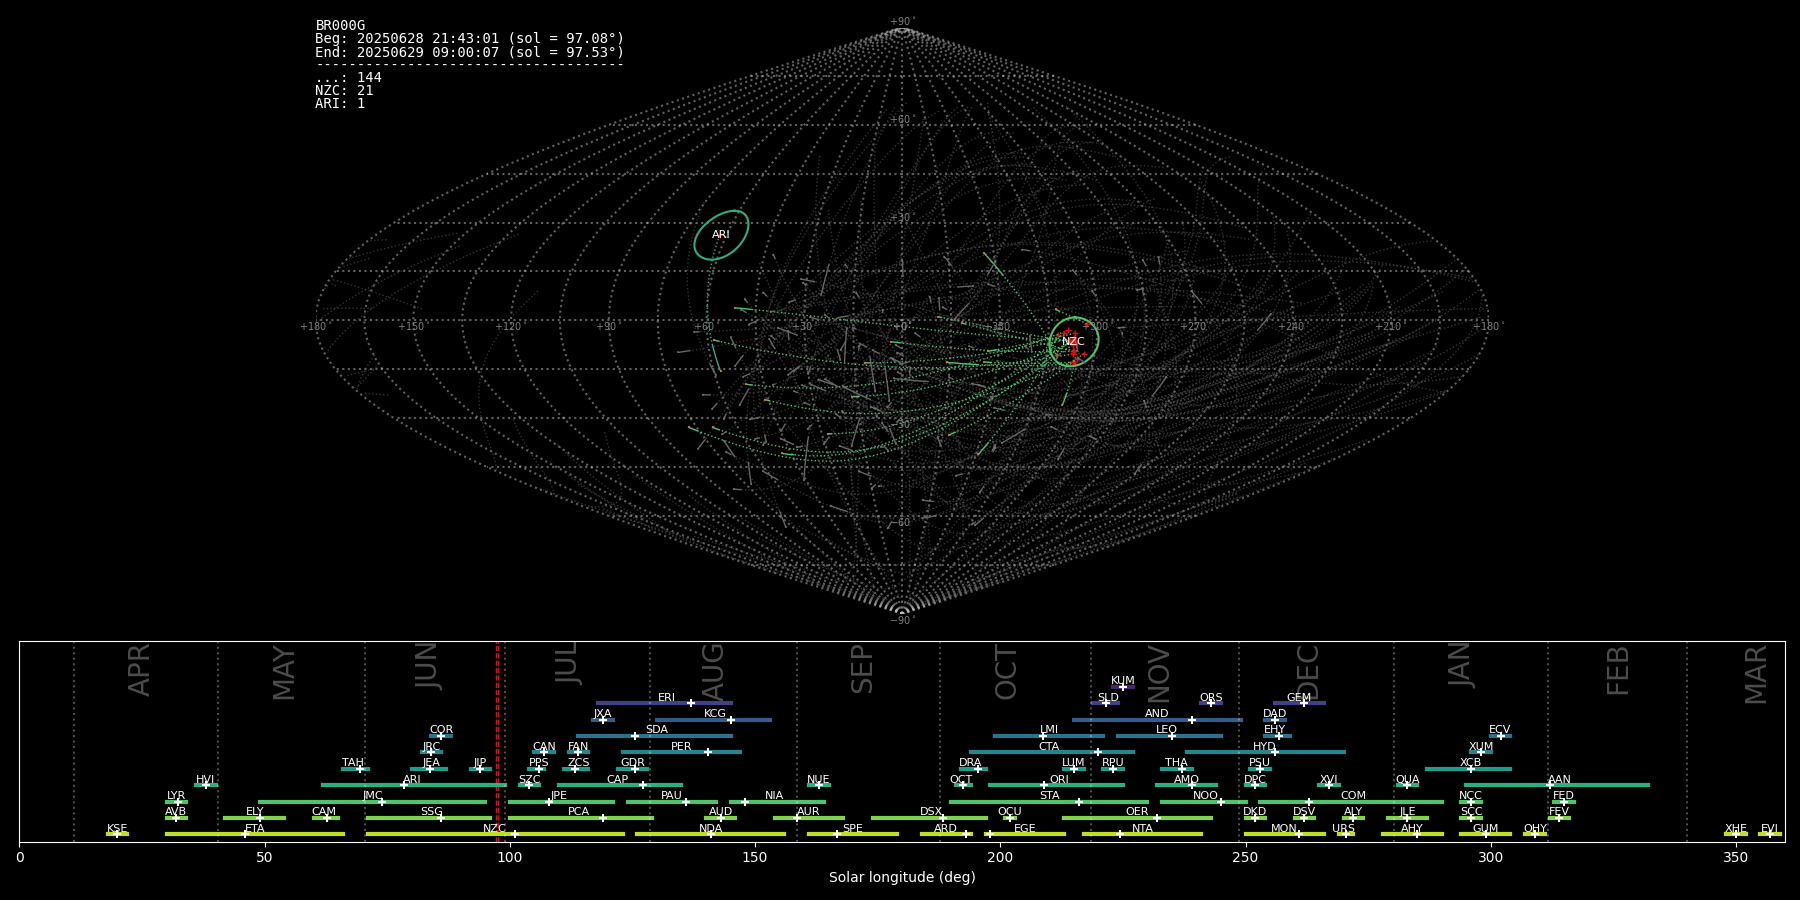Click the COR shower label
This screenshot has height=900, width=1800.
pyautogui.click(x=441, y=730)
